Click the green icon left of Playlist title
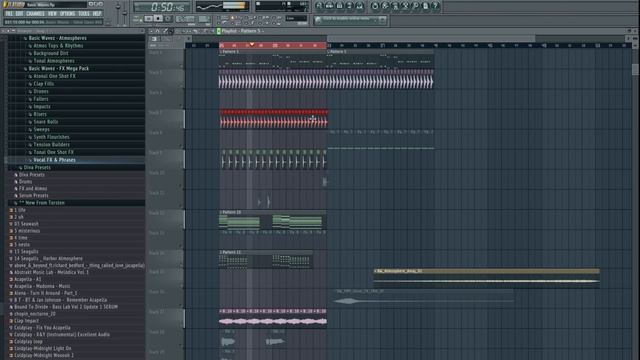The width and height of the screenshot is (640, 360). [x=219, y=31]
